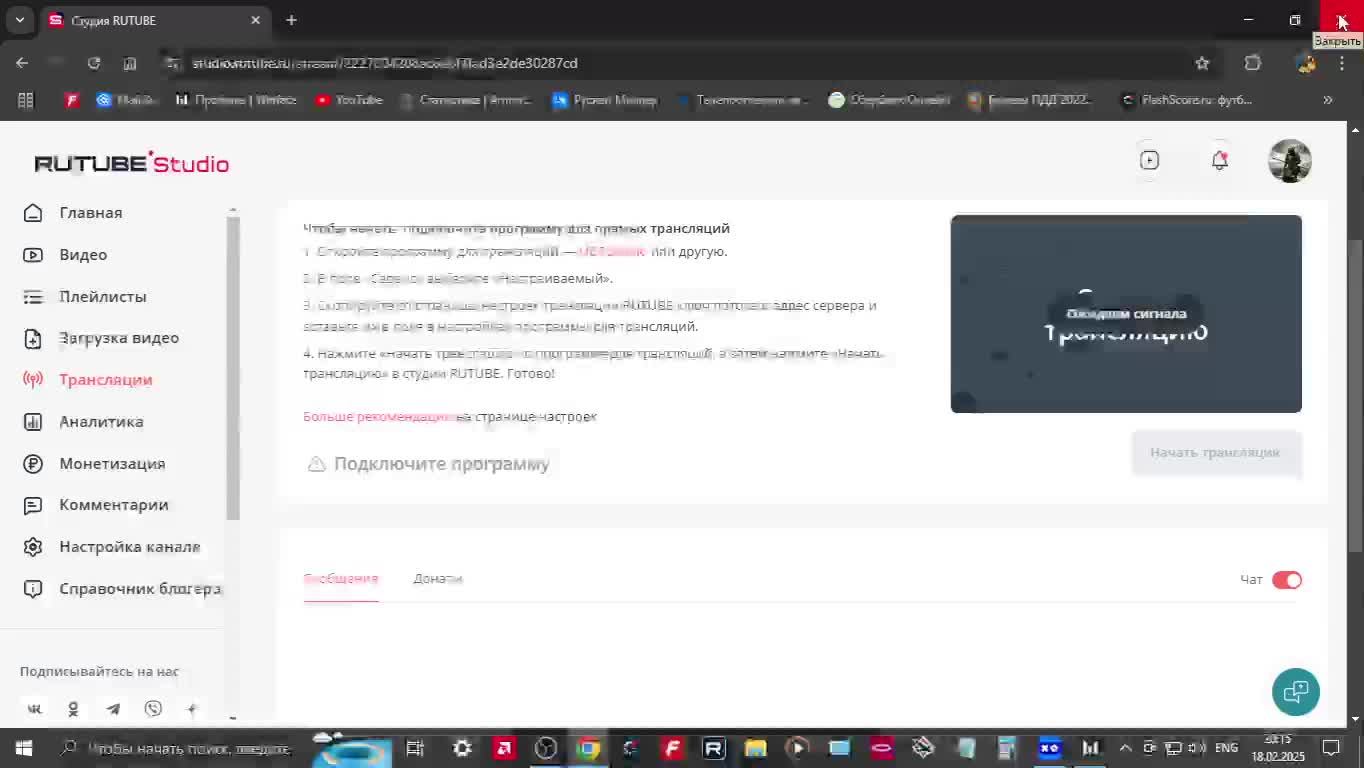Open Настройка канала in the sidebar
The height and width of the screenshot is (768, 1364).
[x=130, y=547]
